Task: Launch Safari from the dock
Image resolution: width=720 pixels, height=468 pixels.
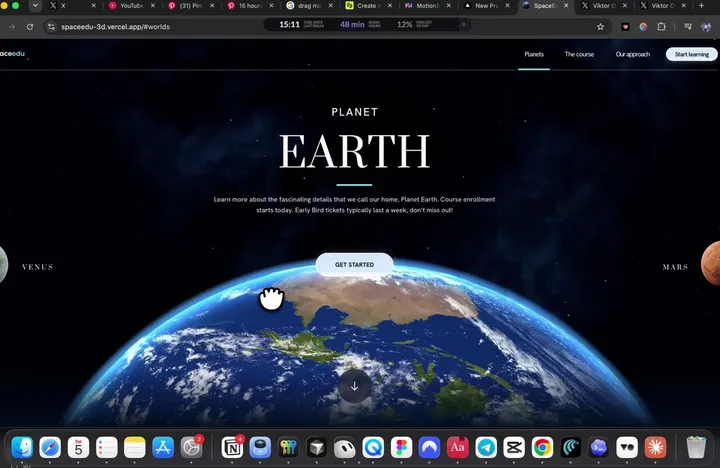Action: [50, 447]
